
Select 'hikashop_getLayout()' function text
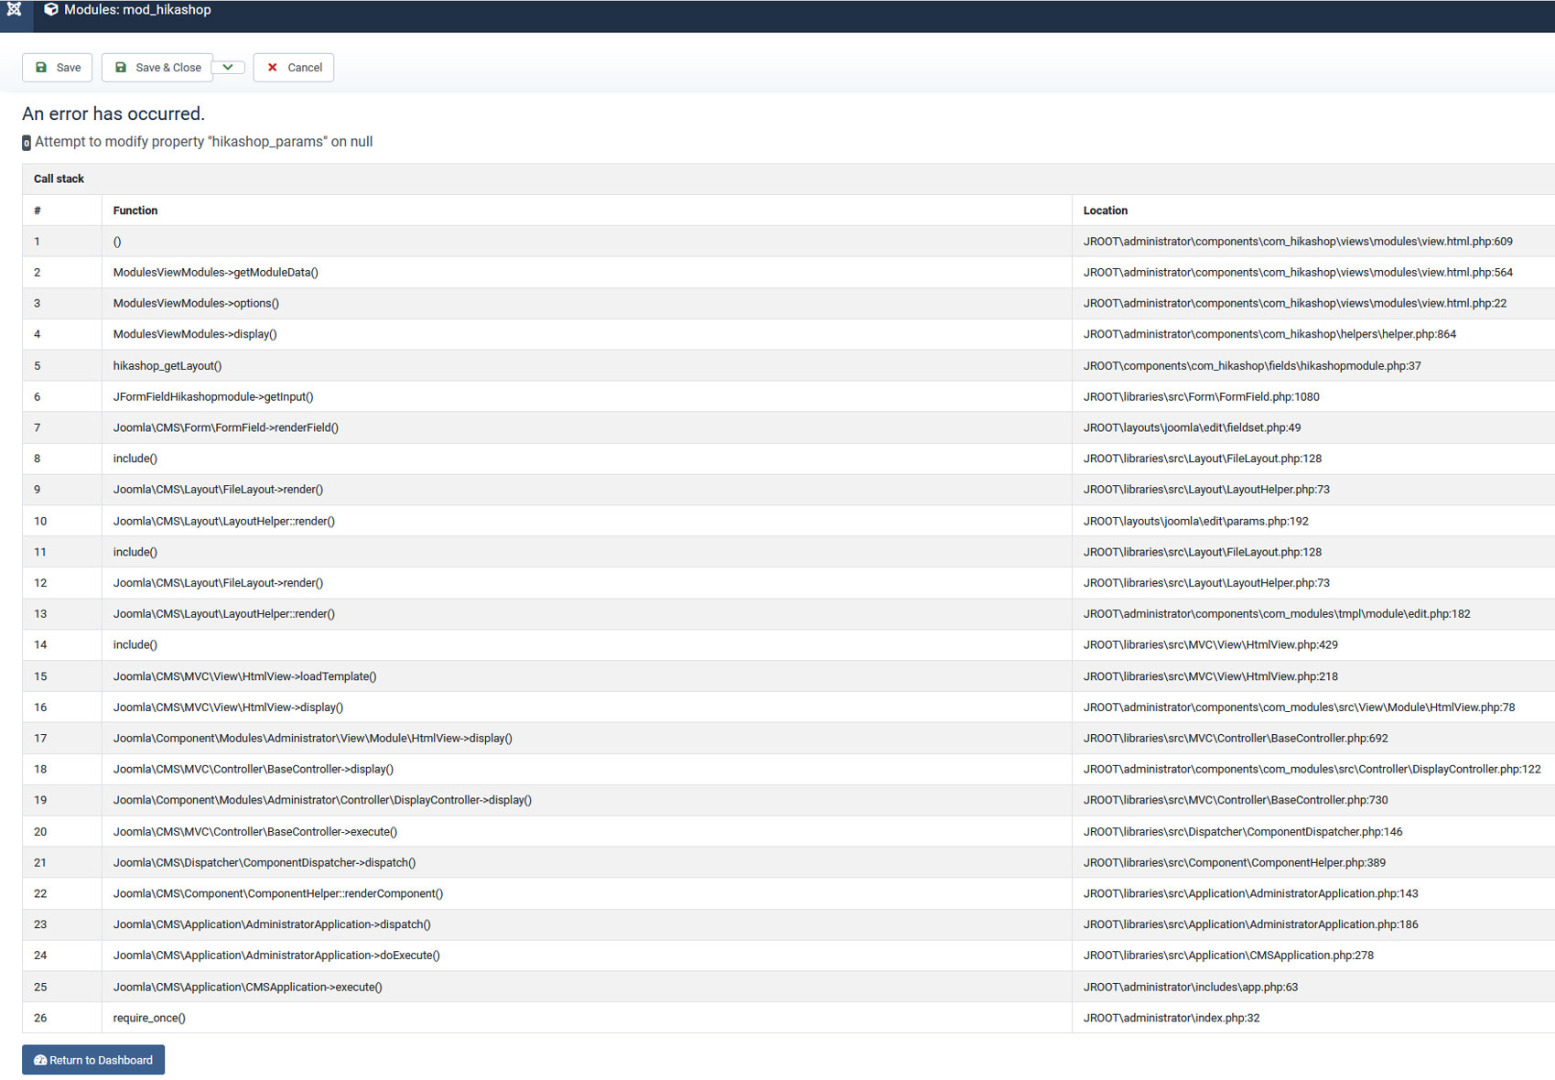click(x=167, y=366)
